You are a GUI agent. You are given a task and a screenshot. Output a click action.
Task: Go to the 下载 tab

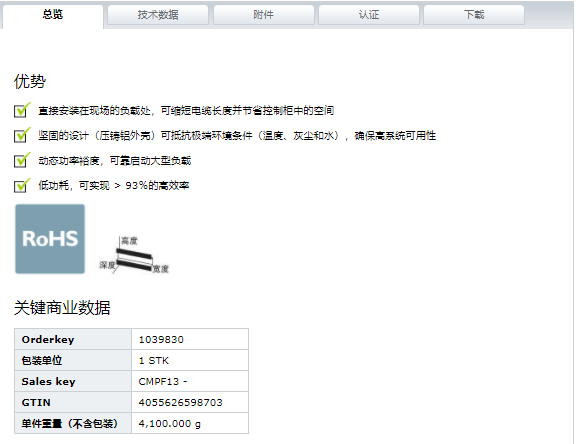click(474, 15)
